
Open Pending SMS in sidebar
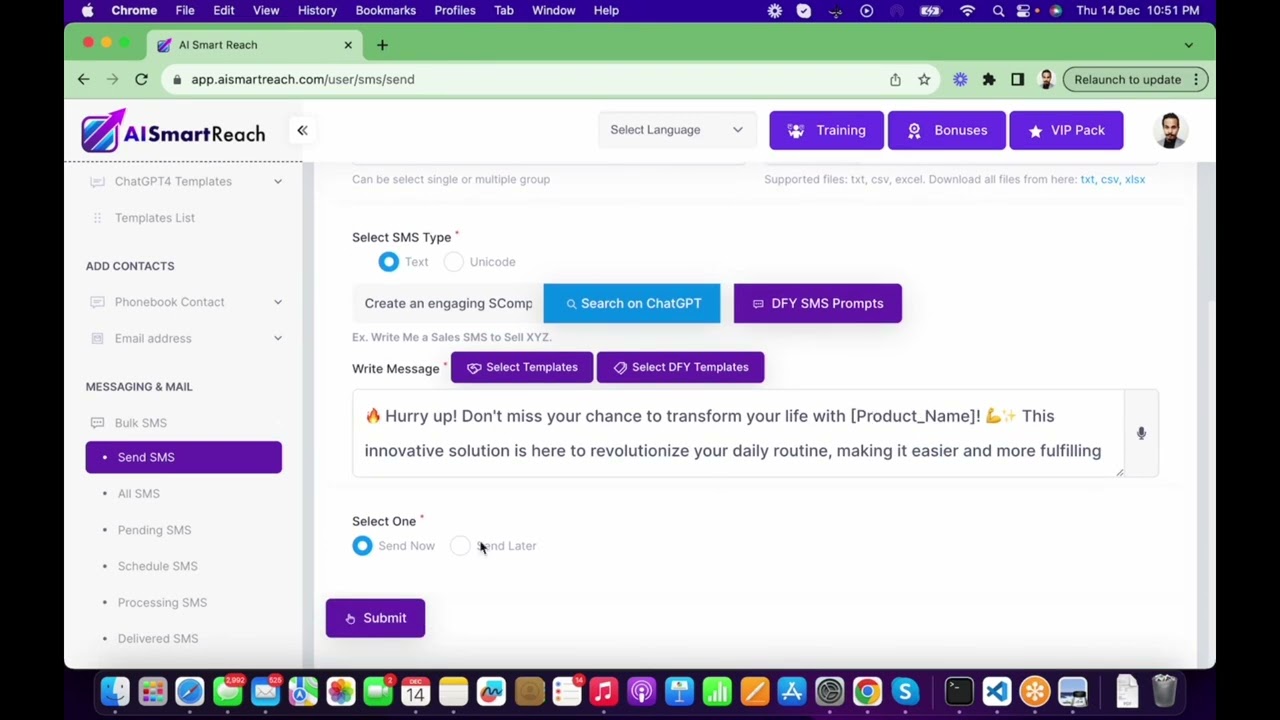154,530
